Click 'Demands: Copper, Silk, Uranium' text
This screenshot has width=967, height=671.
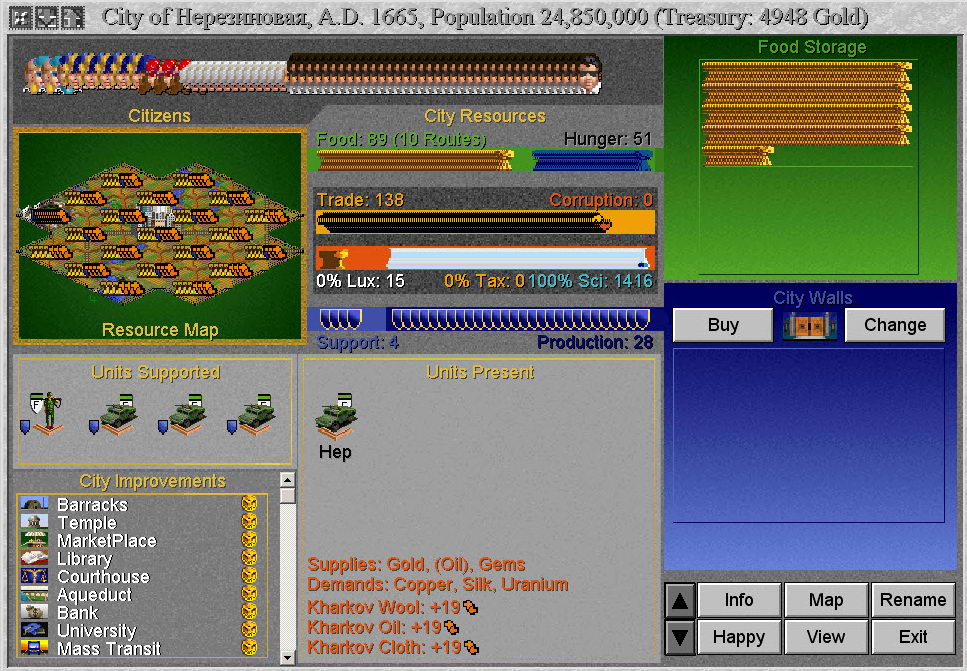click(x=438, y=584)
